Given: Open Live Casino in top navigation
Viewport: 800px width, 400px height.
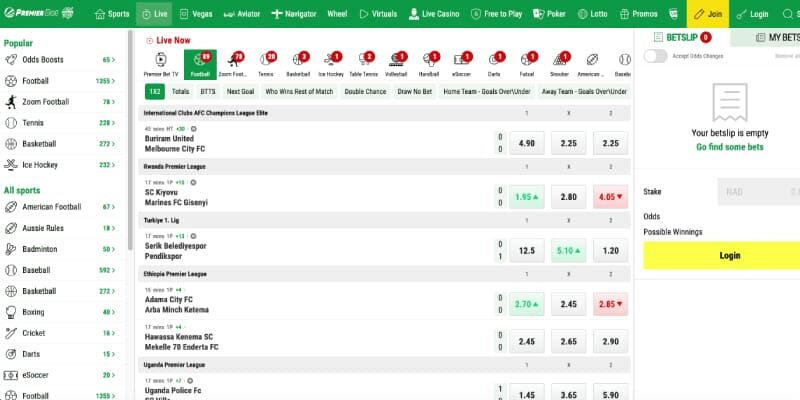Looking at the screenshot, I should point(434,14).
